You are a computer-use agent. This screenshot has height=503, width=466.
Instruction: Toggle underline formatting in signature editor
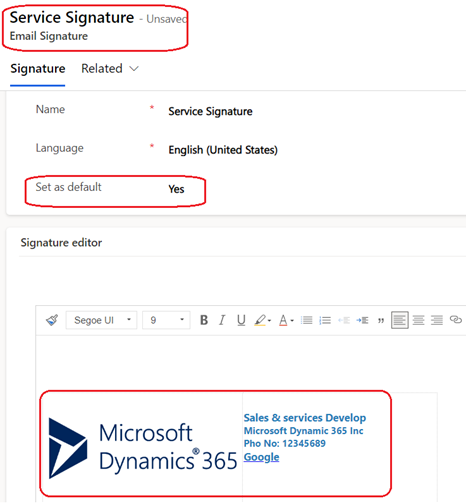[241, 320]
